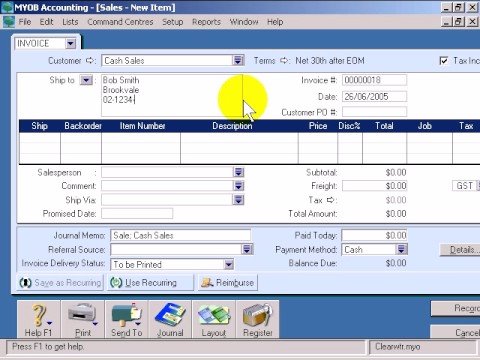This screenshot has width=480, height=360.
Task: Click the MYOB document icon in menu bar
Action: 9,22
